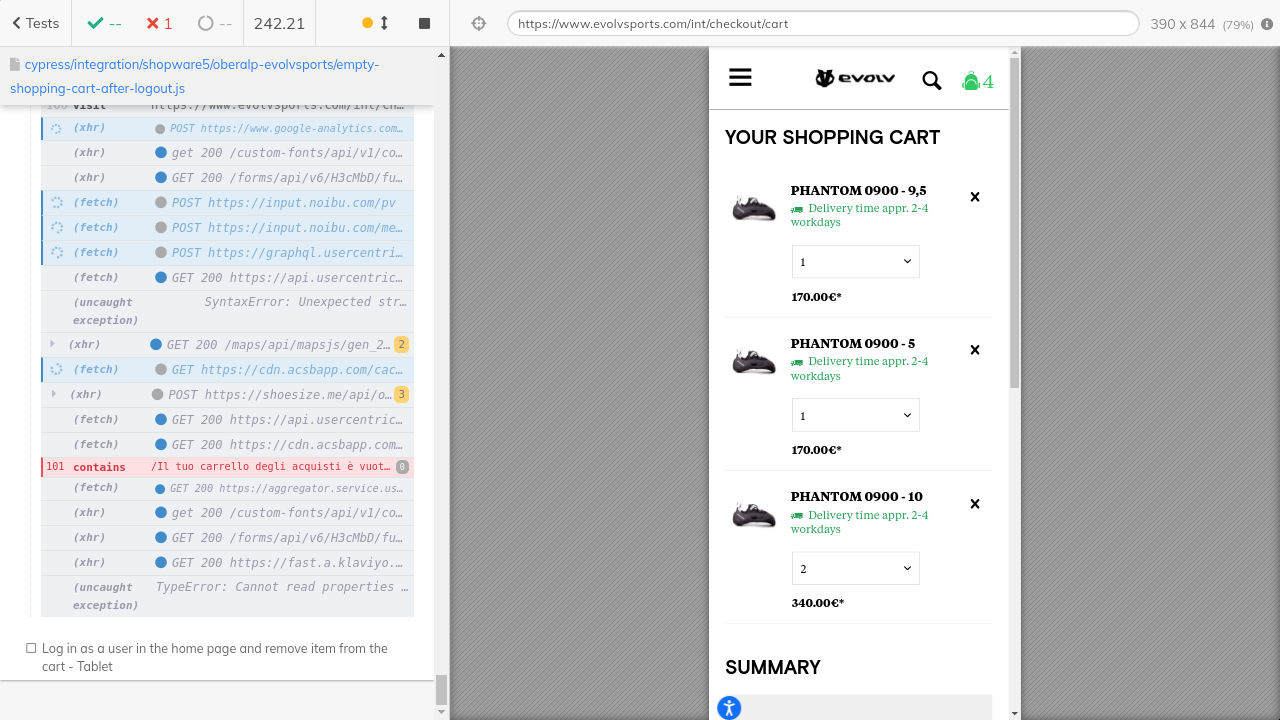Go back to the Tests list
Viewport: 1280px width, 720px height.
click(x=36, y=23)
